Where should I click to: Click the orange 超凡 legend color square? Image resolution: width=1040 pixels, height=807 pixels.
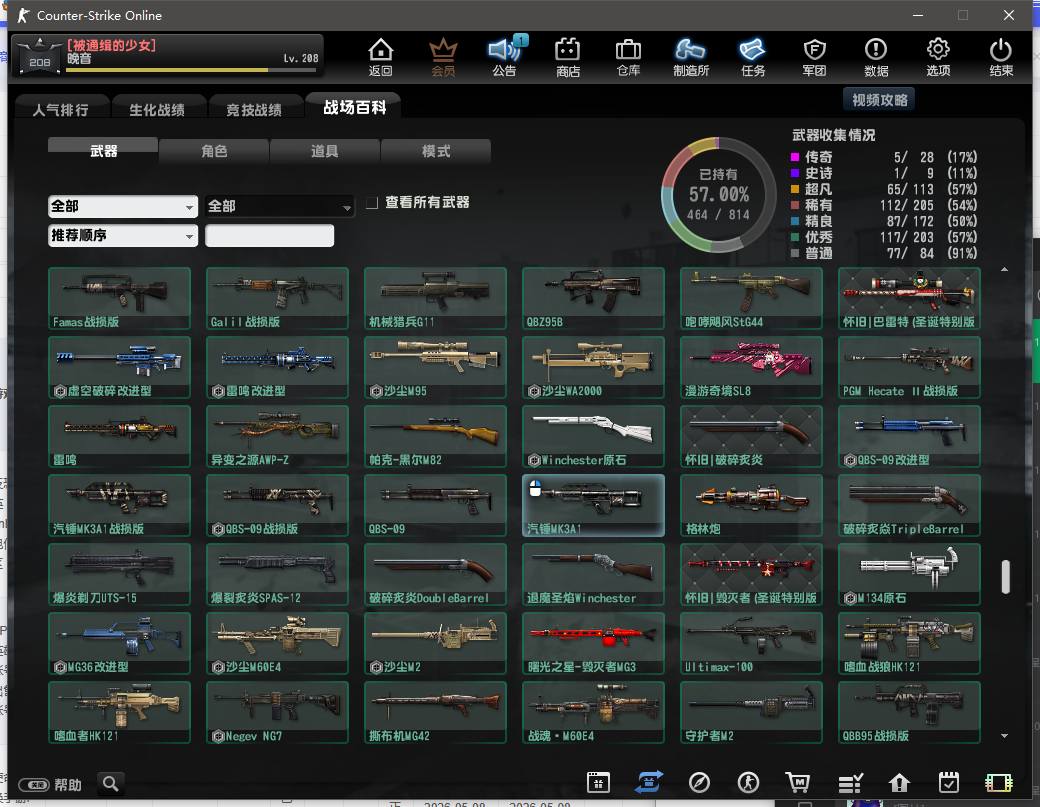pos(795,189)
